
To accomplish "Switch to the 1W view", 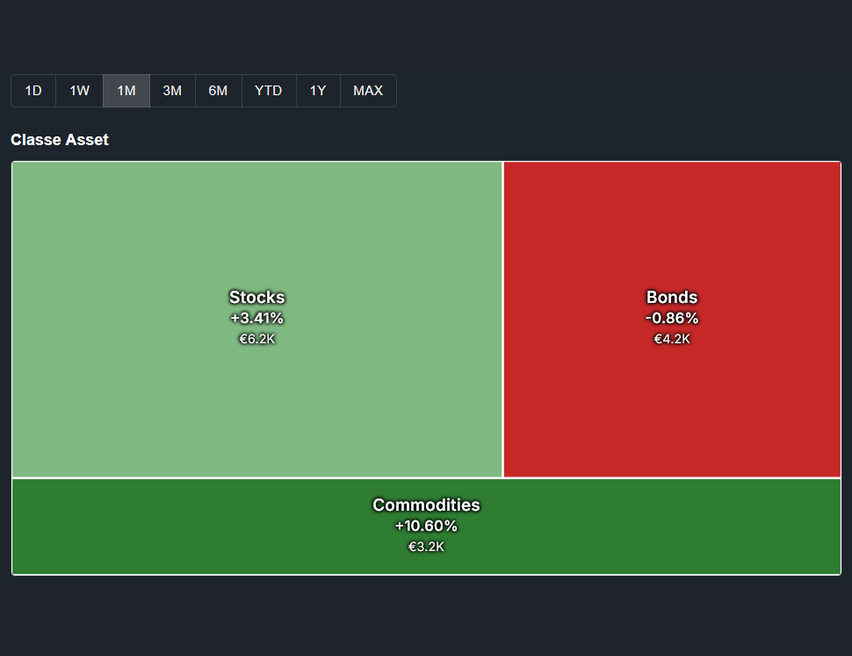I will click(79, 90).
